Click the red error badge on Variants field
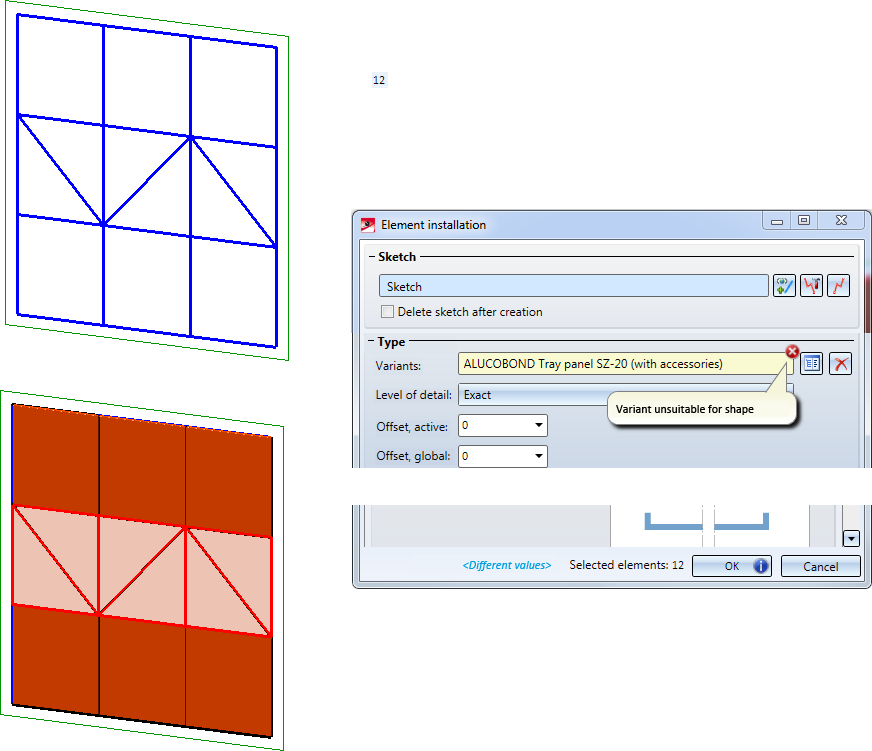The height and width of the screenshot is (751, 872). tap(792, 352)
